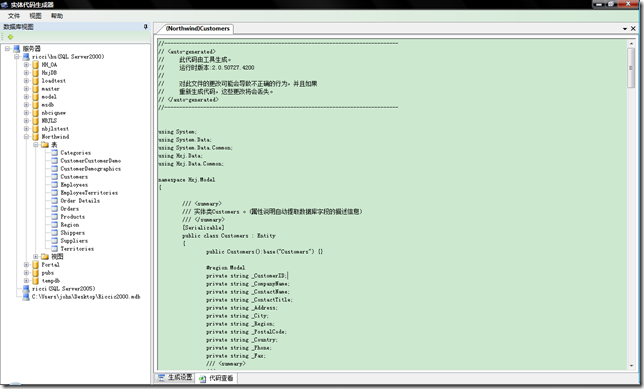This screenshot has height=389, width=644.
Task: Switch to the 代码查看 tab
Action: (216, 378)
